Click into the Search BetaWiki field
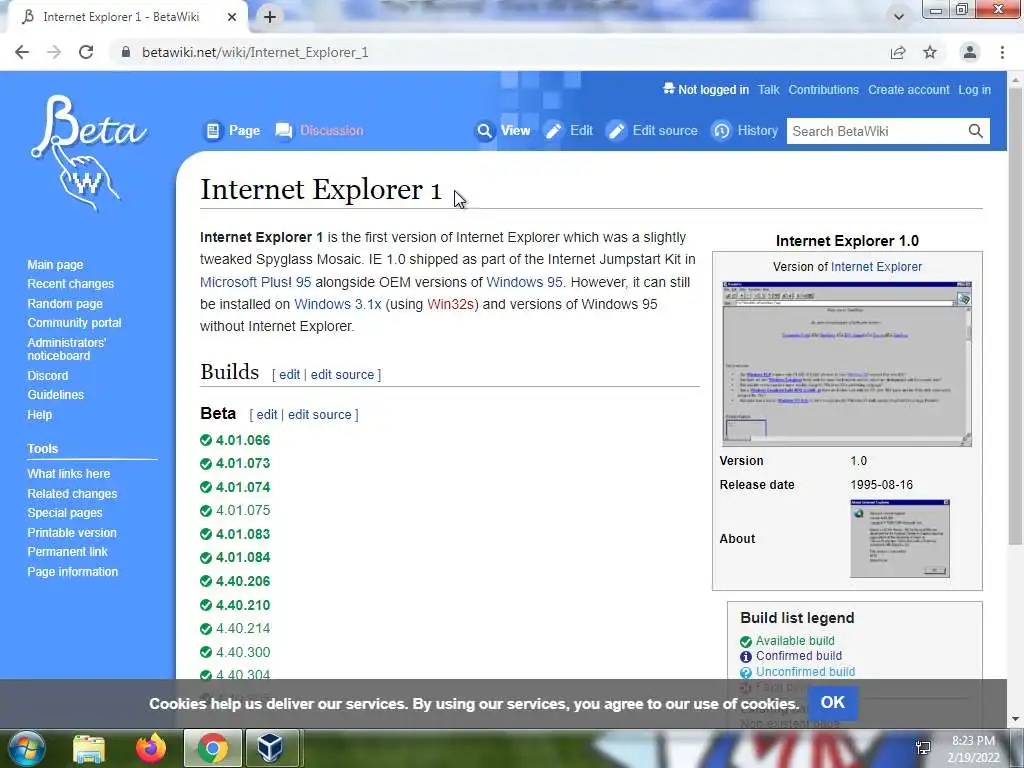Screen dimensions: 1024x768 pyautogui.click(x=875, y=131)
